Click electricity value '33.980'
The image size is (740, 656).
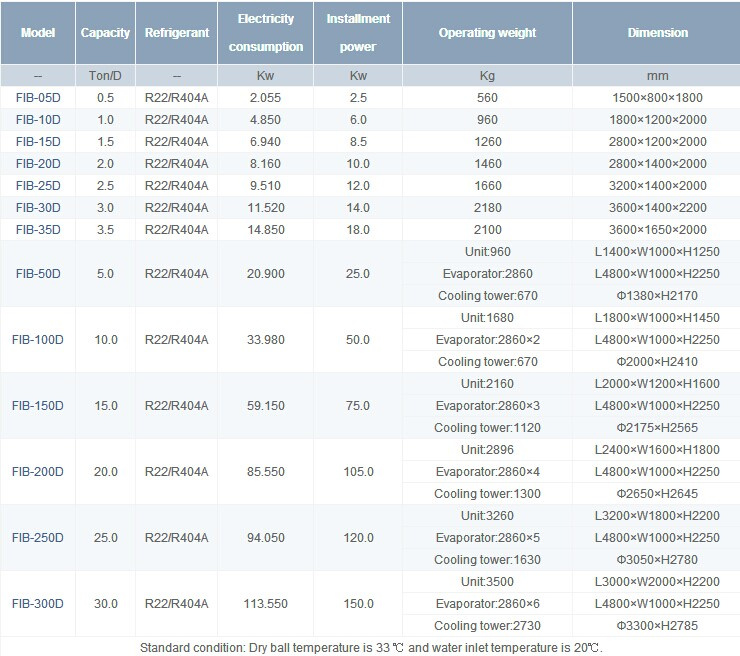pos(266,340)
